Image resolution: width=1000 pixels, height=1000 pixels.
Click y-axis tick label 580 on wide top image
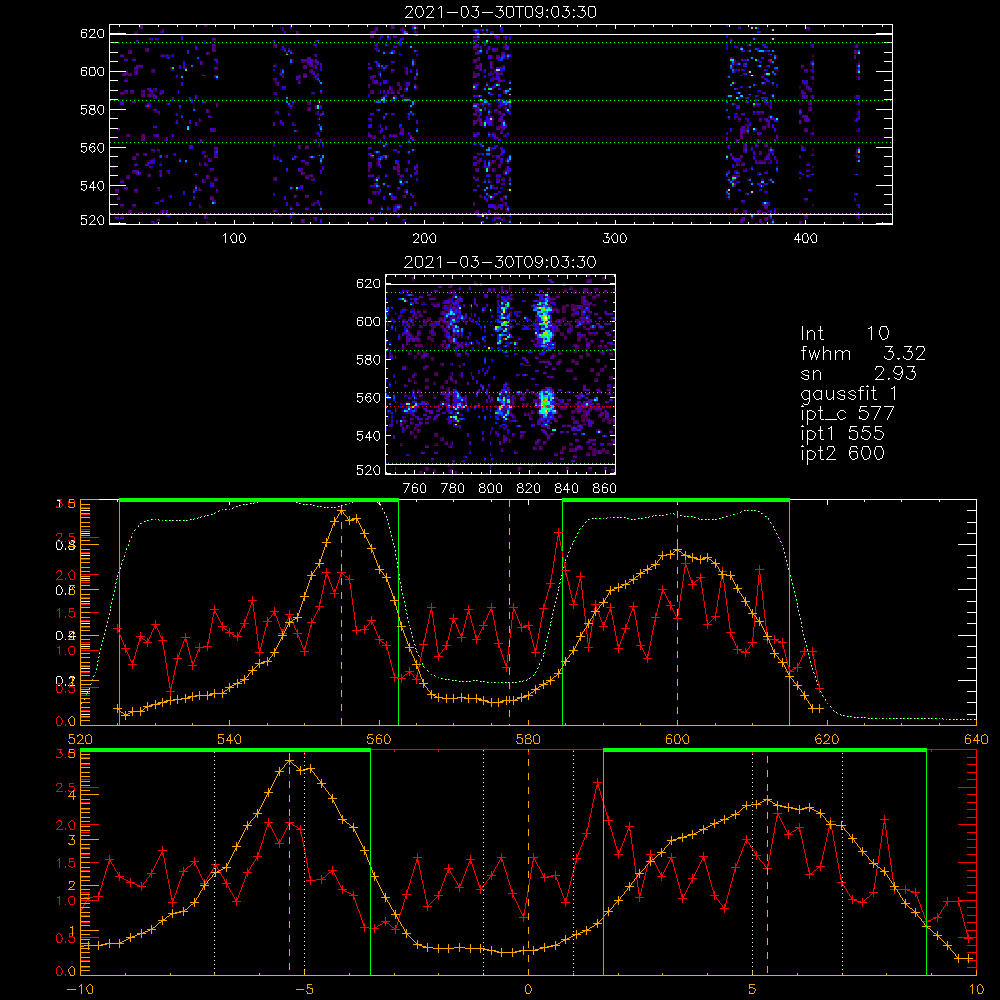click(92, 110)
